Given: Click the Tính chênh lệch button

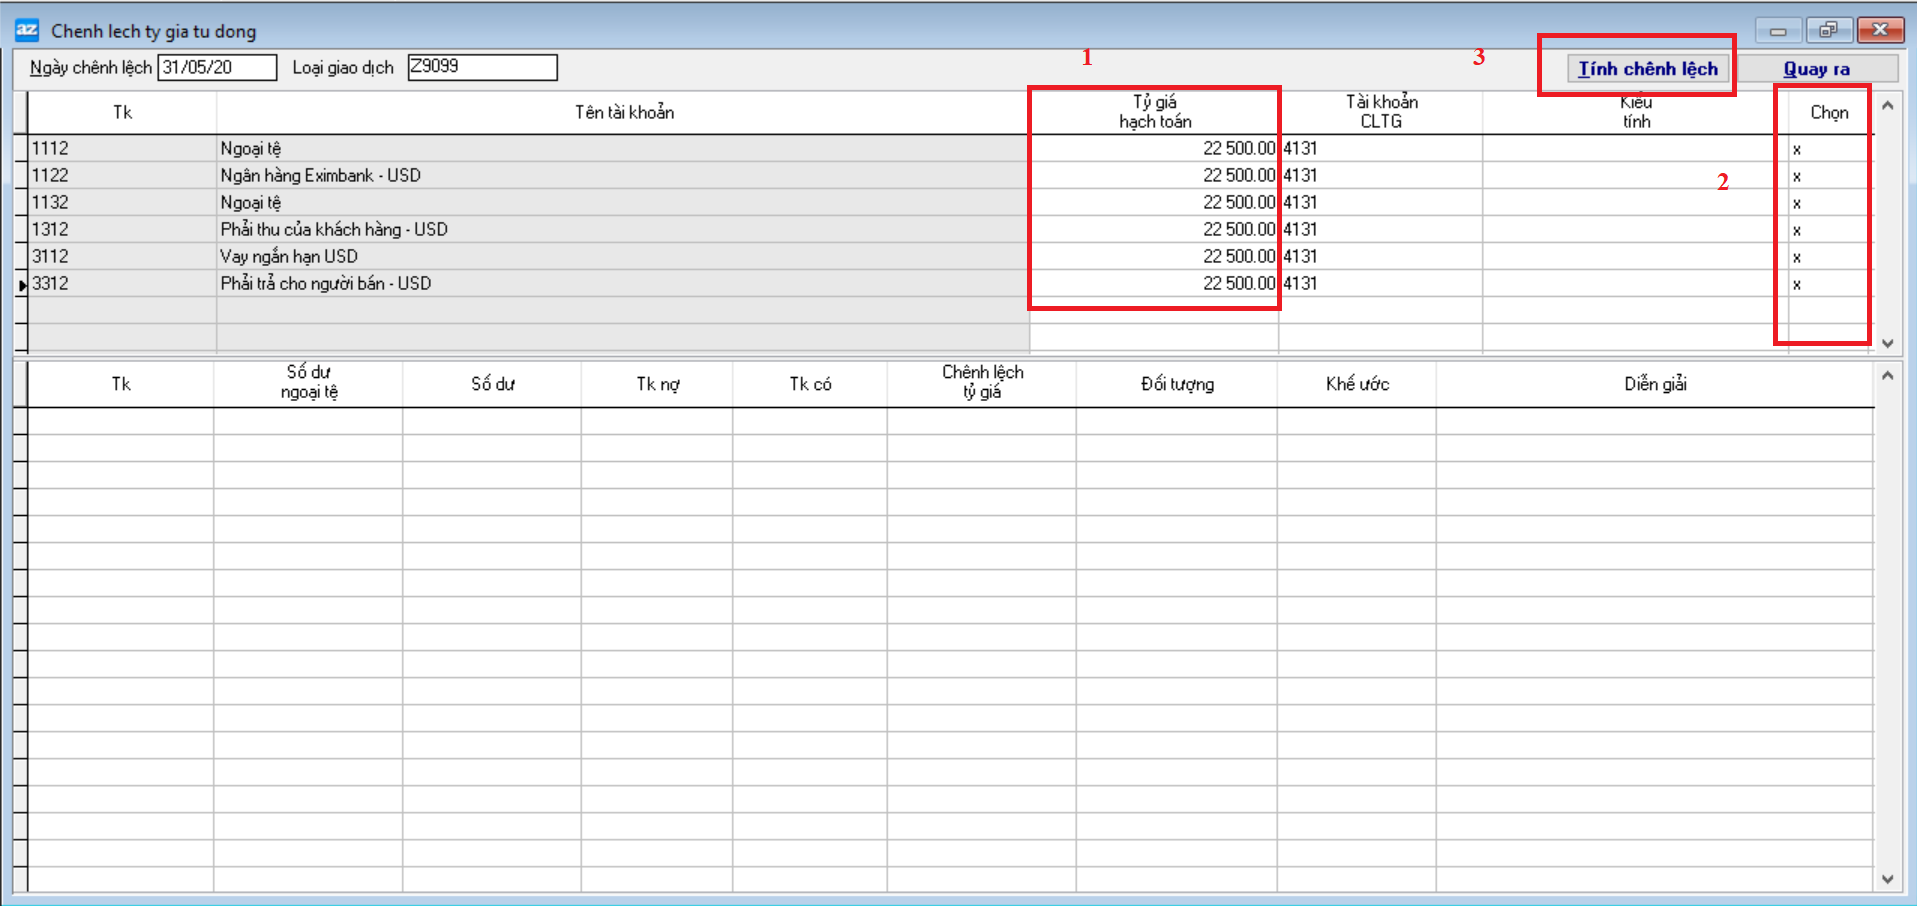Looking at the screenshot, I should click(x=1647, y=69).
